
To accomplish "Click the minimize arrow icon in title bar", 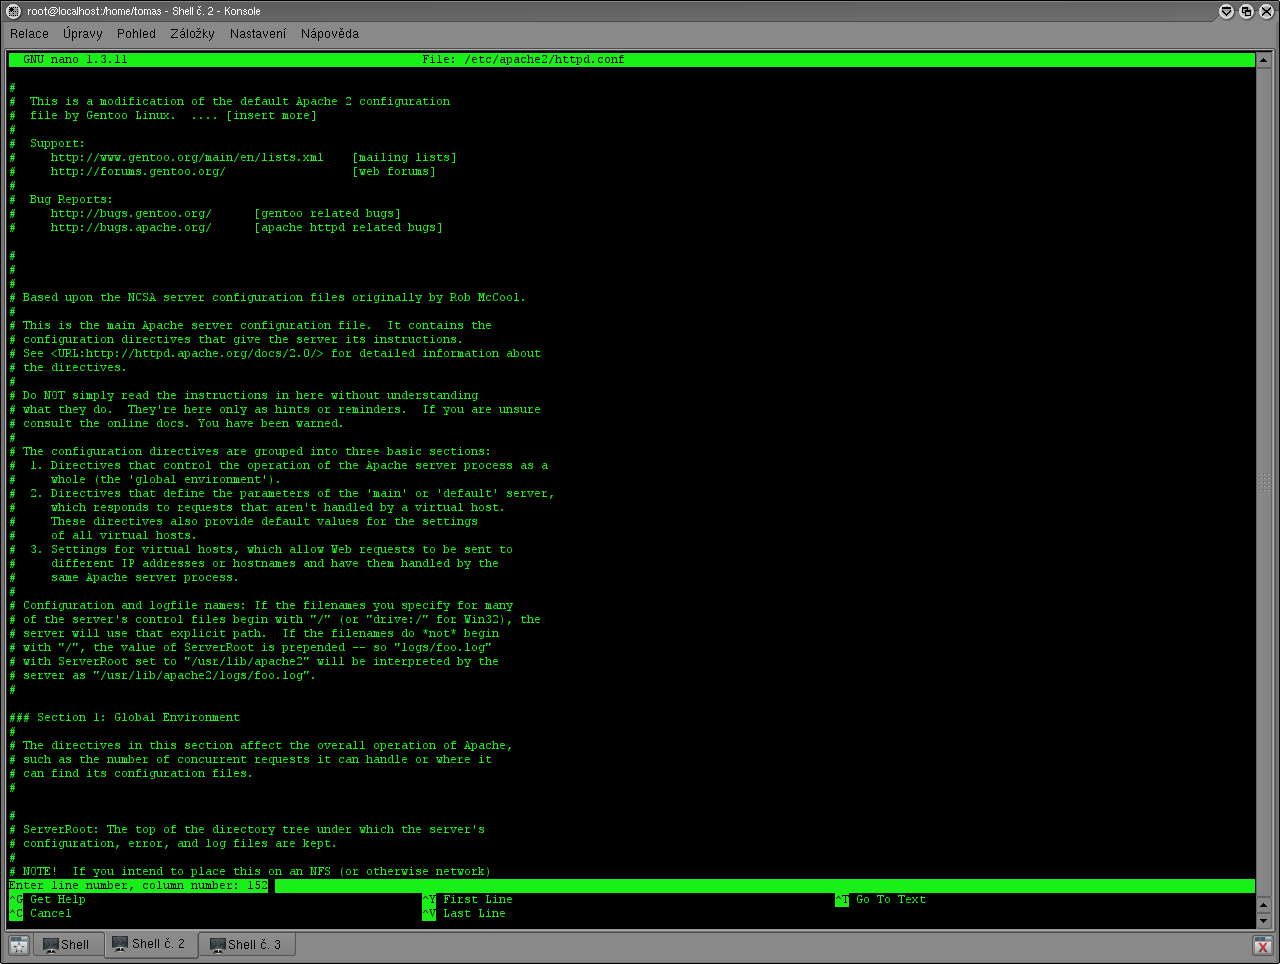I will pos(1227,11).
